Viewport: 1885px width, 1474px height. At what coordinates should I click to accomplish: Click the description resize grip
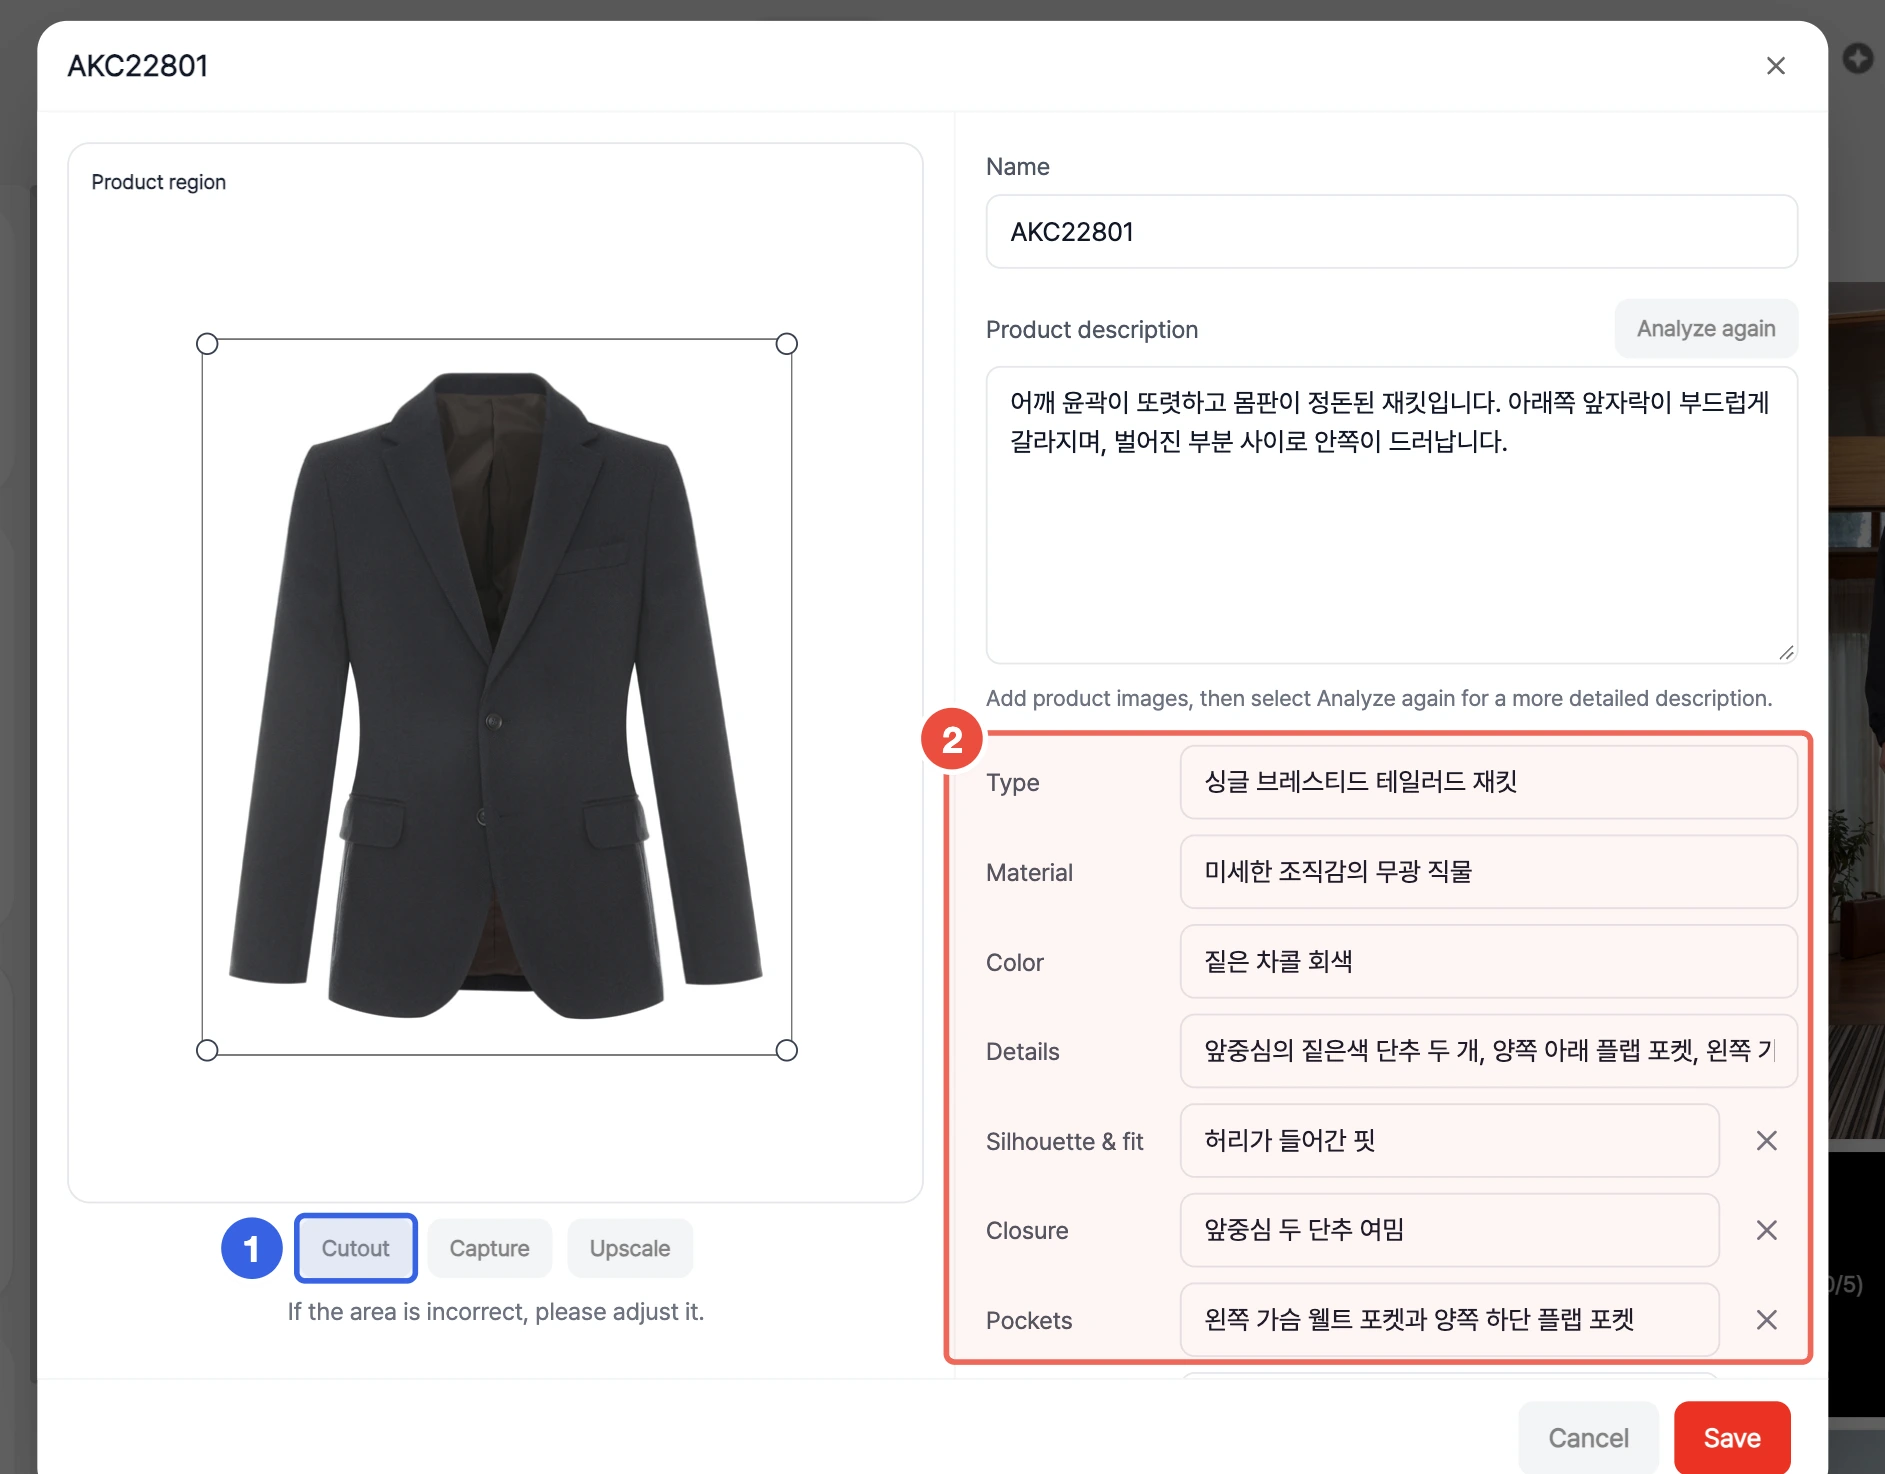(x=1786, y=652)
